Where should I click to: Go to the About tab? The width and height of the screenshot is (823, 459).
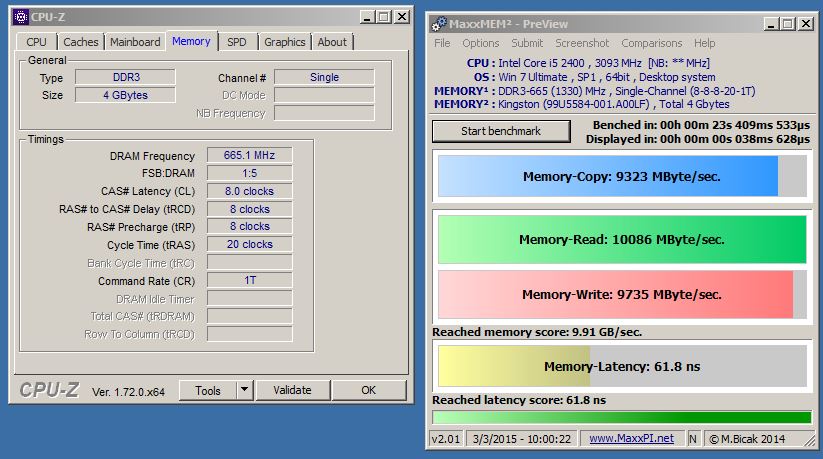coord(332,42)
